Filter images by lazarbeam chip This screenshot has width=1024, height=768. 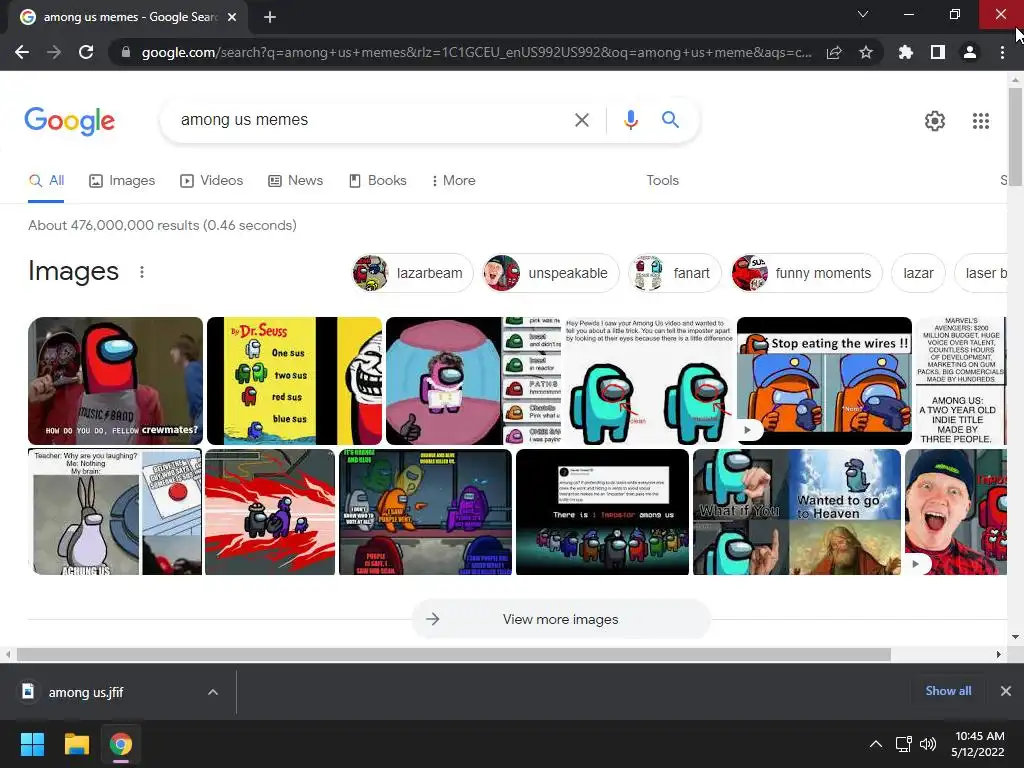point(412,273)
